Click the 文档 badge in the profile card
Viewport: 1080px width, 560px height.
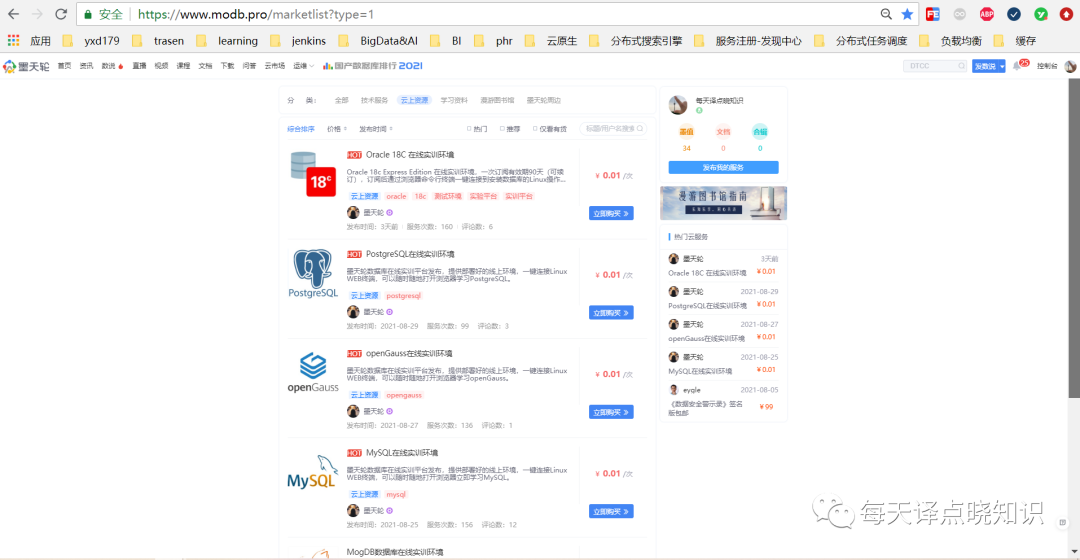click(x=723, y=132)
